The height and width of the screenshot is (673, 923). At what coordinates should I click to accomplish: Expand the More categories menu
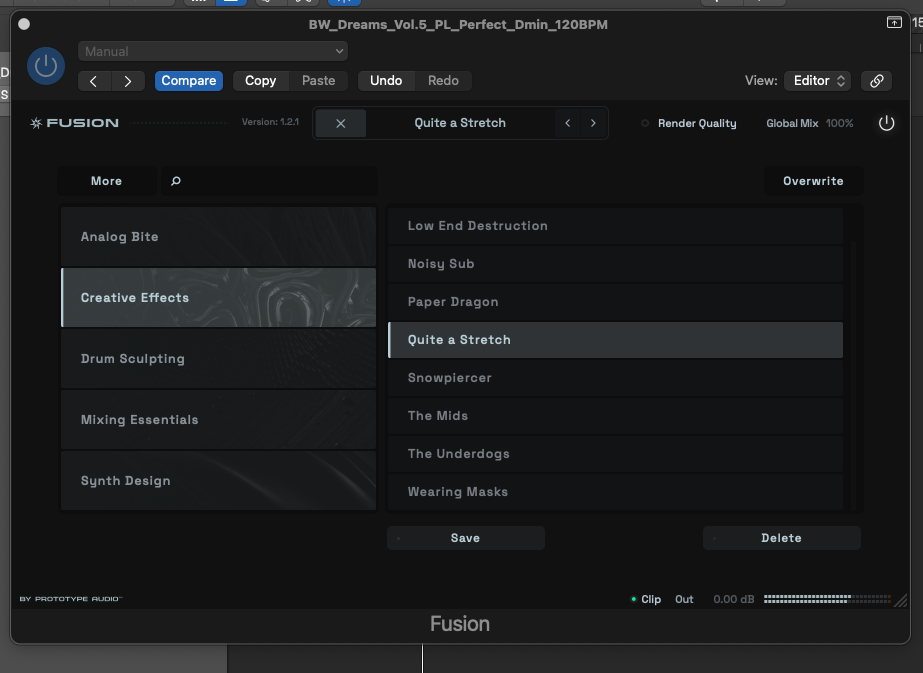(106, 181)
